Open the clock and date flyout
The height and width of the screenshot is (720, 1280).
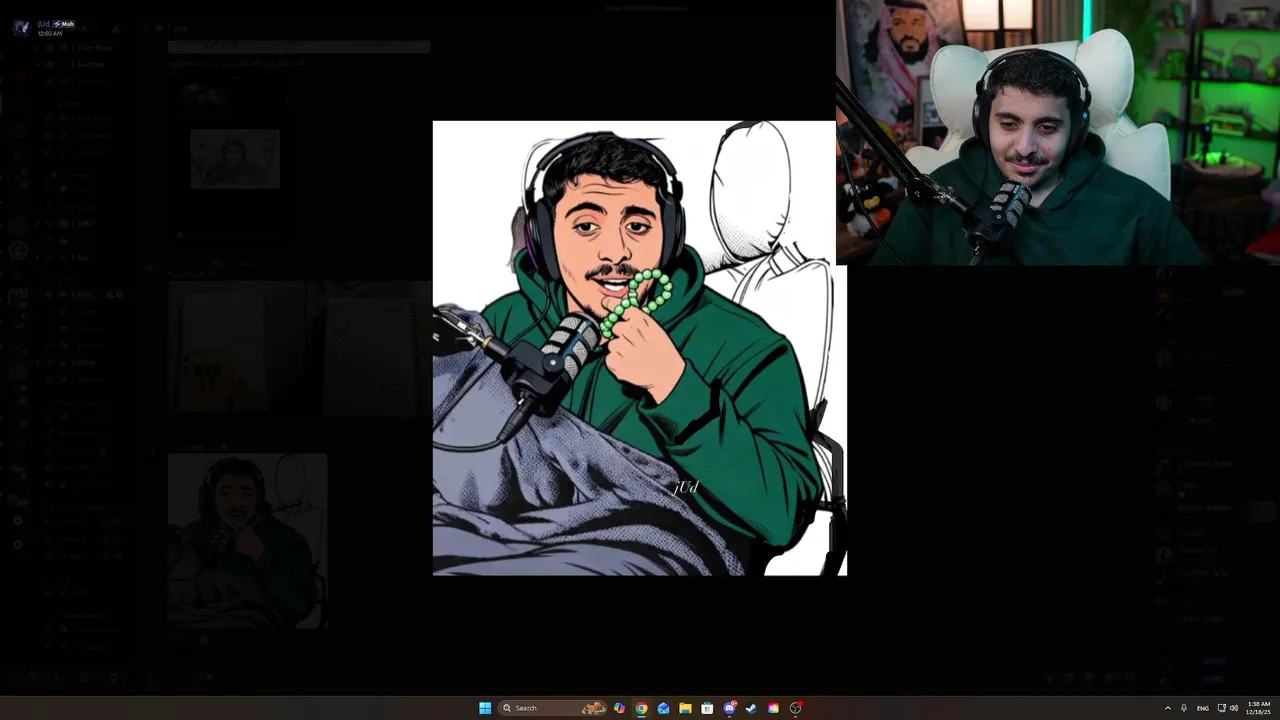click(x=1258, y=708)
